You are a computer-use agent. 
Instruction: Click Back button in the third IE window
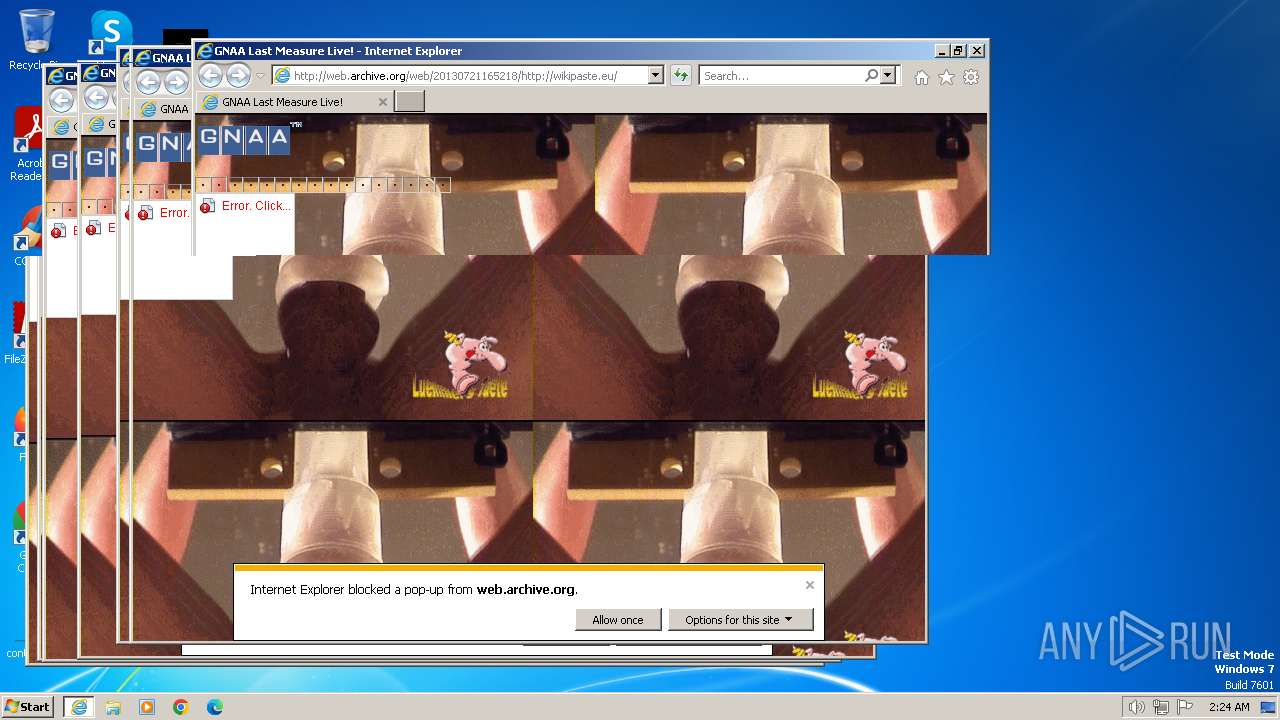[96, 97]
